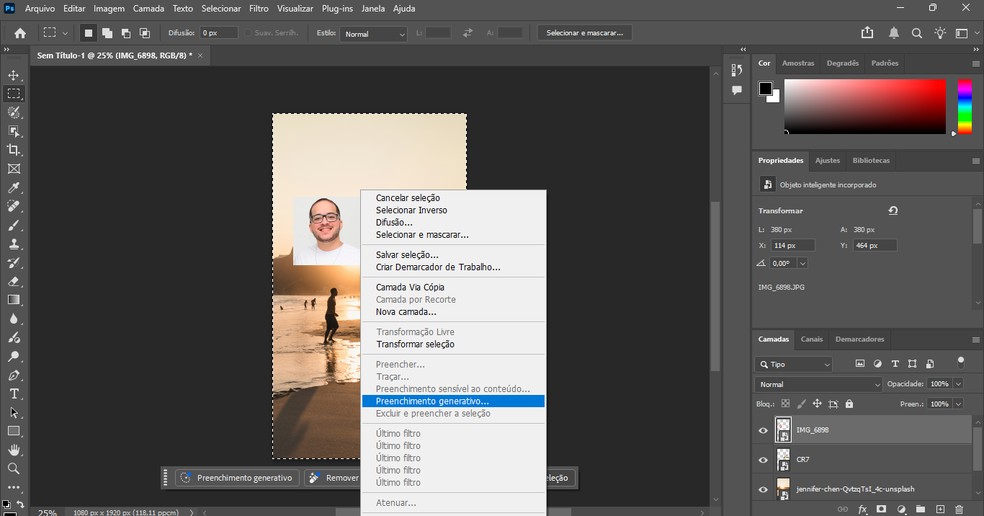Click the hue slider strip in Cor panel
This screenshot has width=984, height=516.
965,105
